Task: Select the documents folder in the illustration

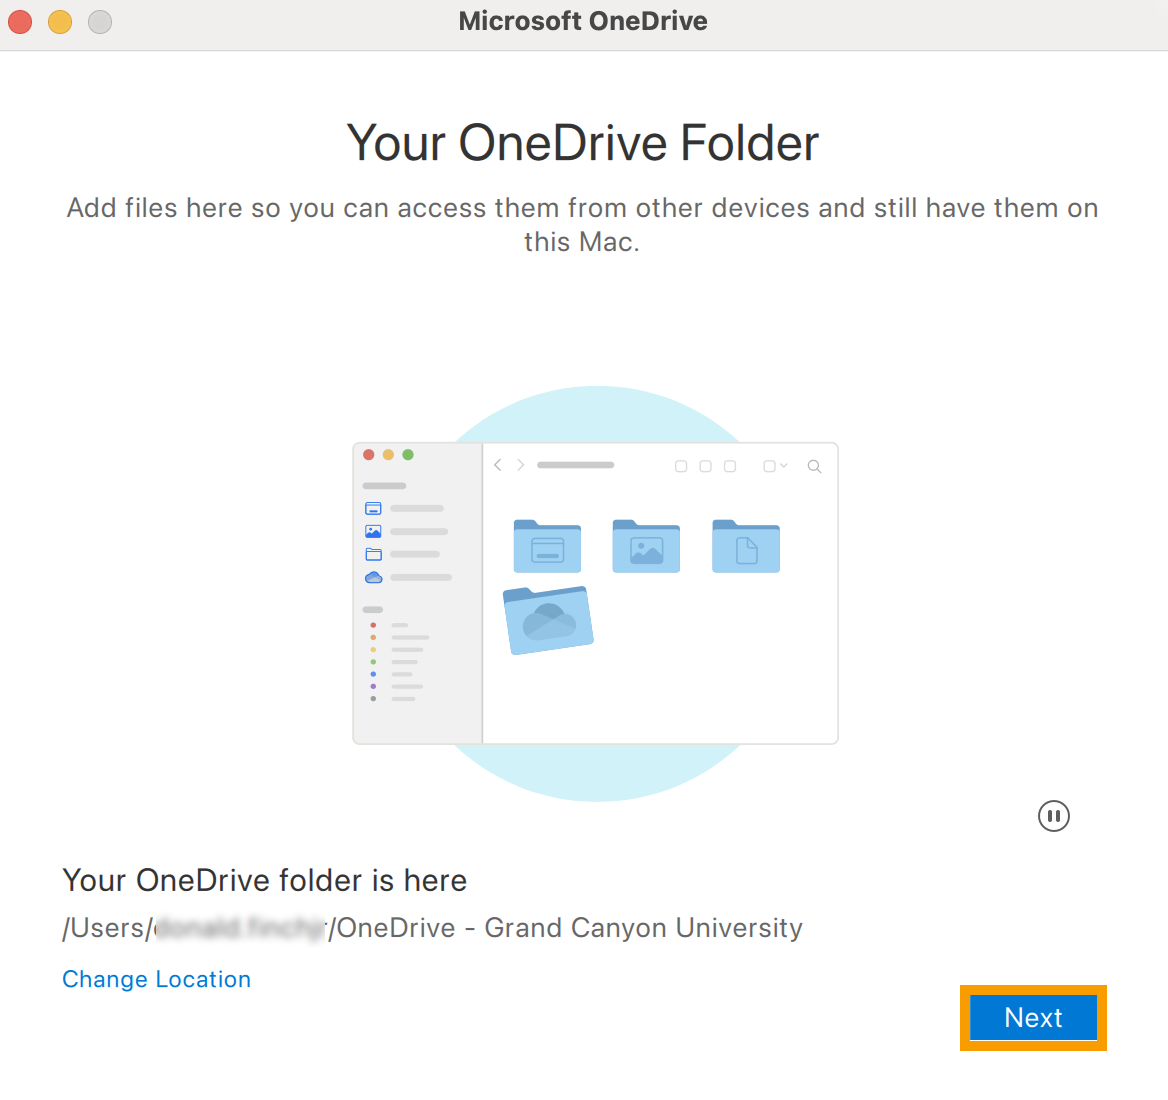Action: (746, 546)
